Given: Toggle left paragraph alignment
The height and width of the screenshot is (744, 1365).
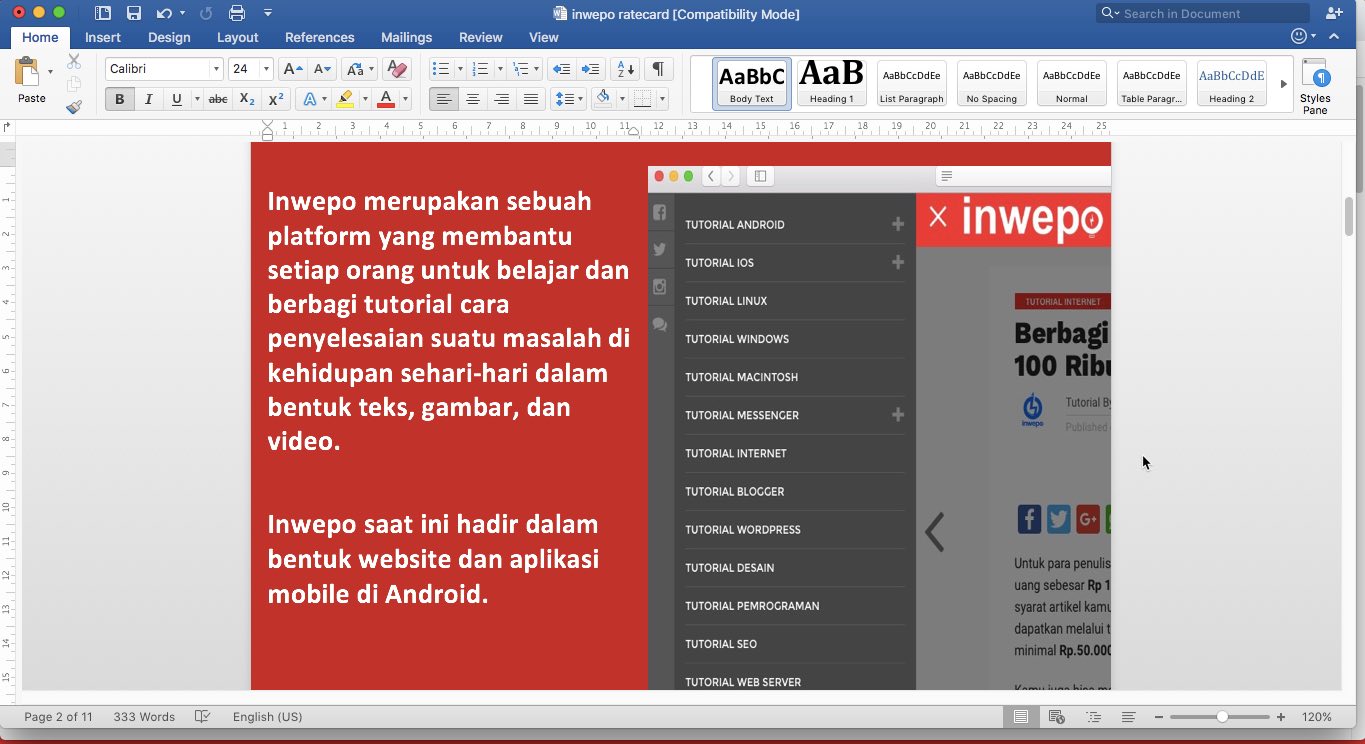Looking at the screenshot, I should coord(444,99).
